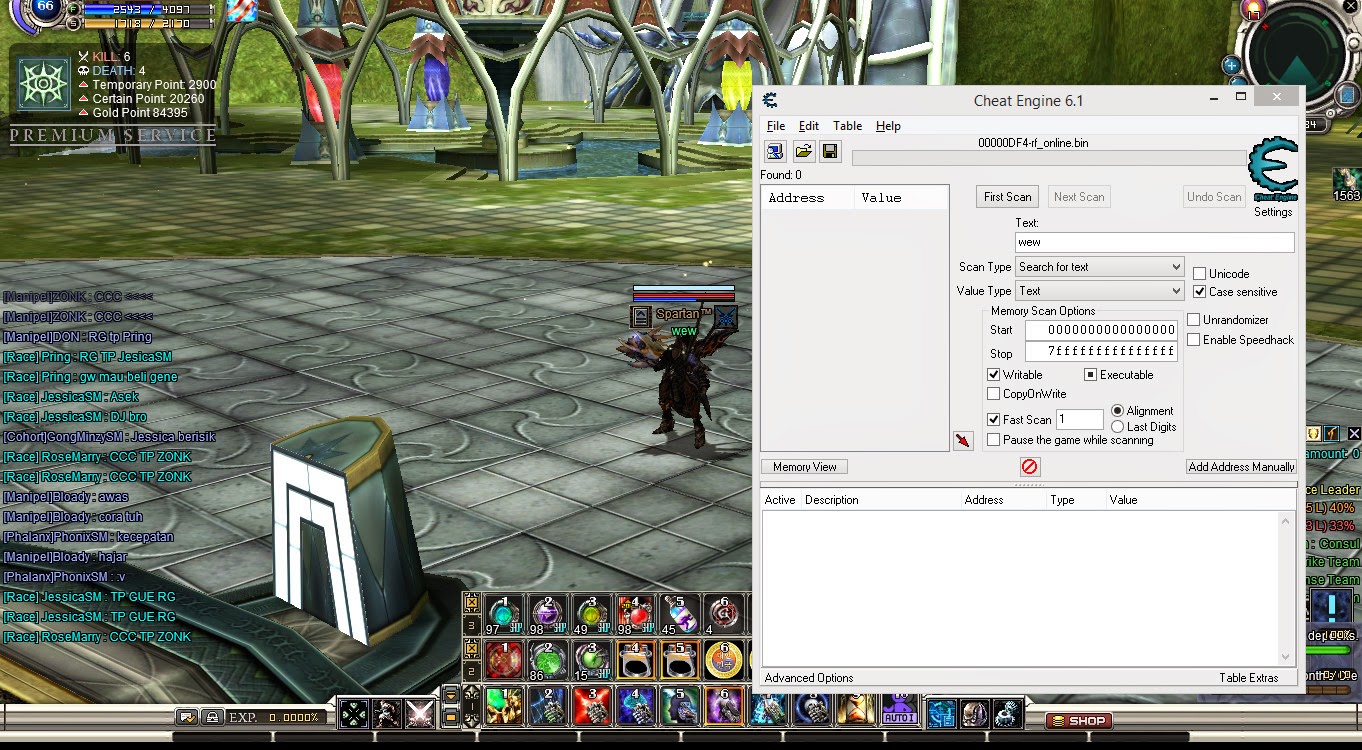Open the Value Type dropdown
The height and width of the screenshot is (750, 1362).
[x=1100, y=291]
